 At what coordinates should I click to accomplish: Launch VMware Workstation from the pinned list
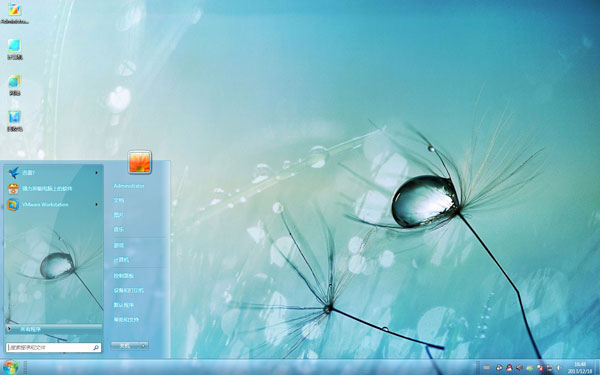[x=54, y=205]
